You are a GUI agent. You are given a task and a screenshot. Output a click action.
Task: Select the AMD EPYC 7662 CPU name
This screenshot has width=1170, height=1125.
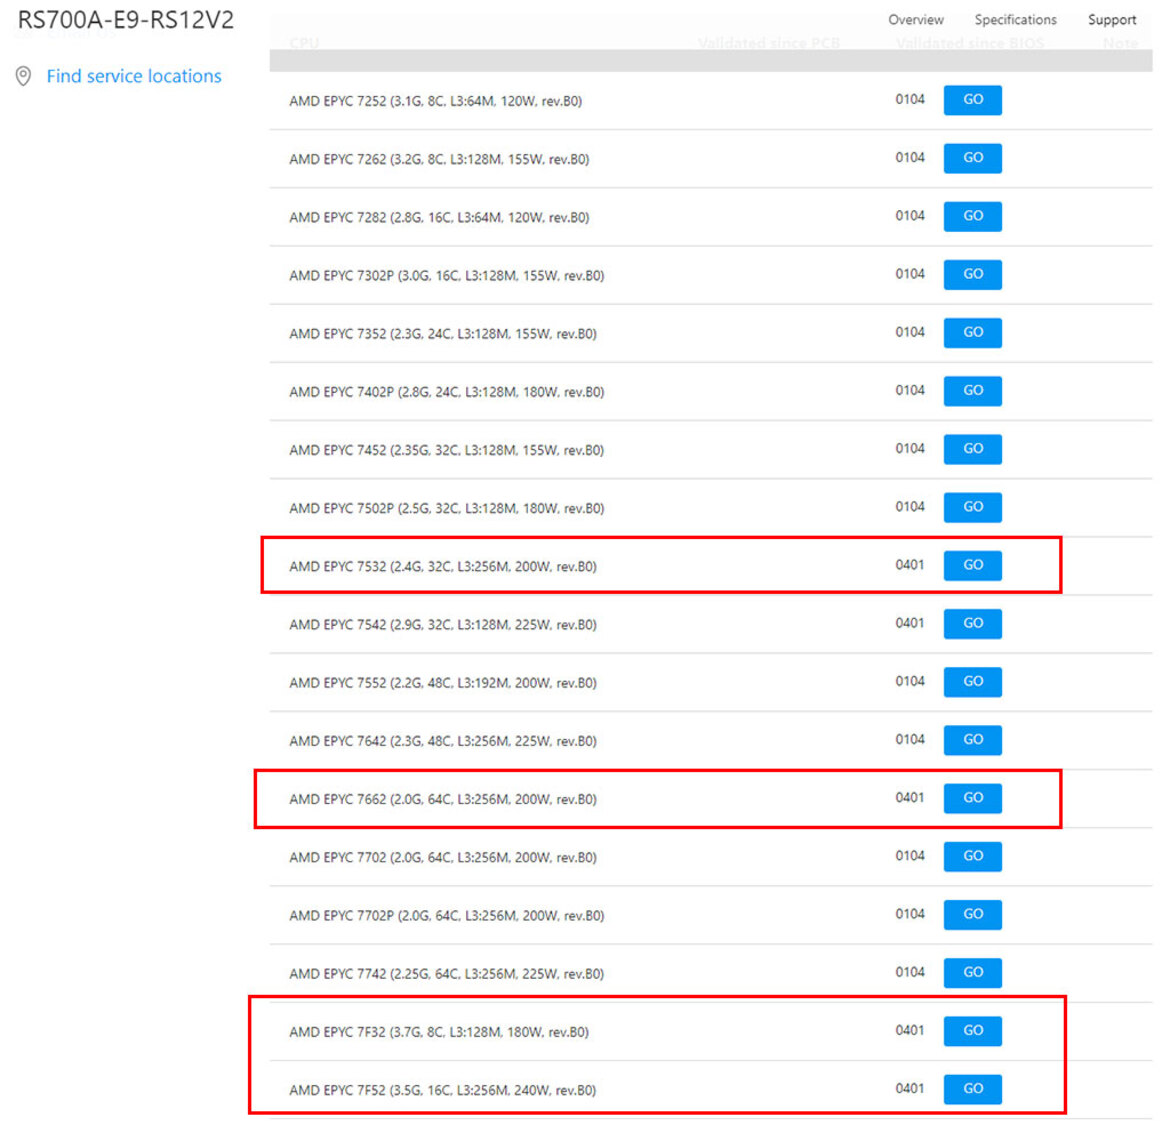(x=443, y=800)
